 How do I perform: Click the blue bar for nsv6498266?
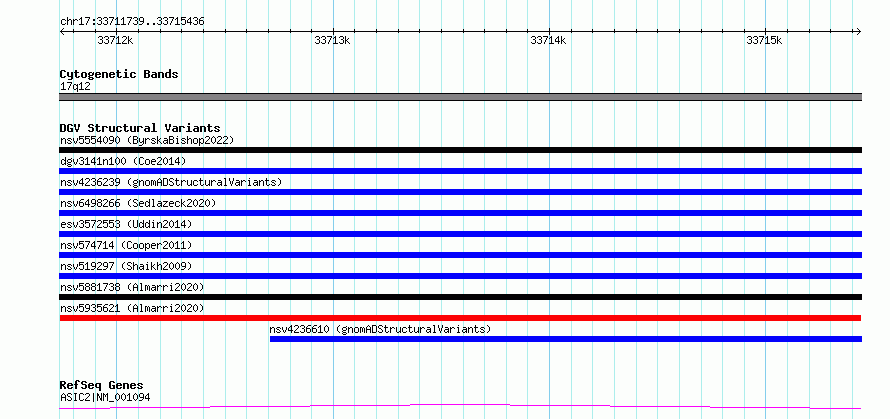point(461,213)
